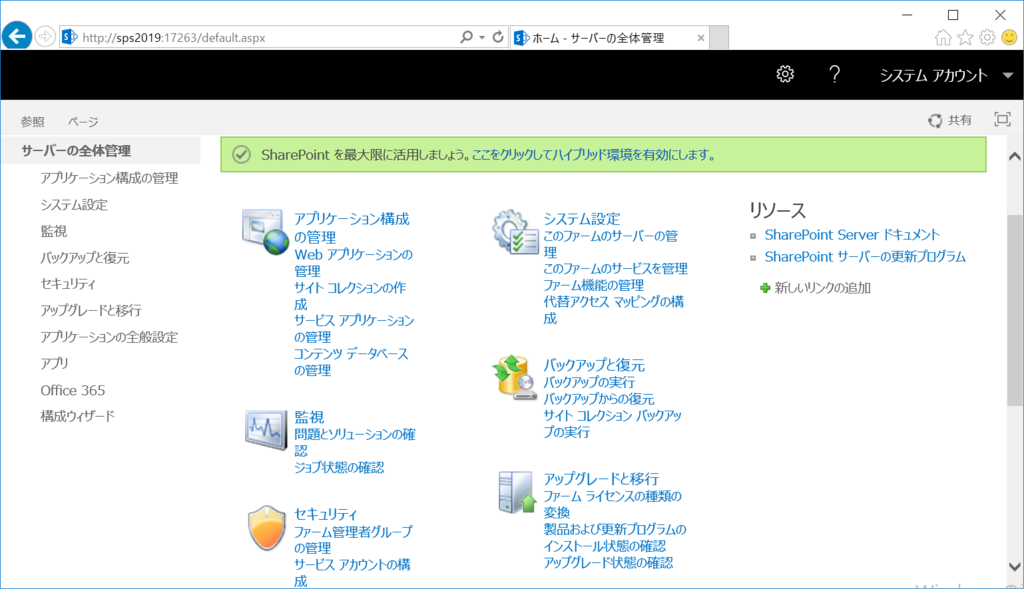The image size is (1024, 589).
Task: Click the SharePoint favicon in the address bar
Action: click(70, 37)
